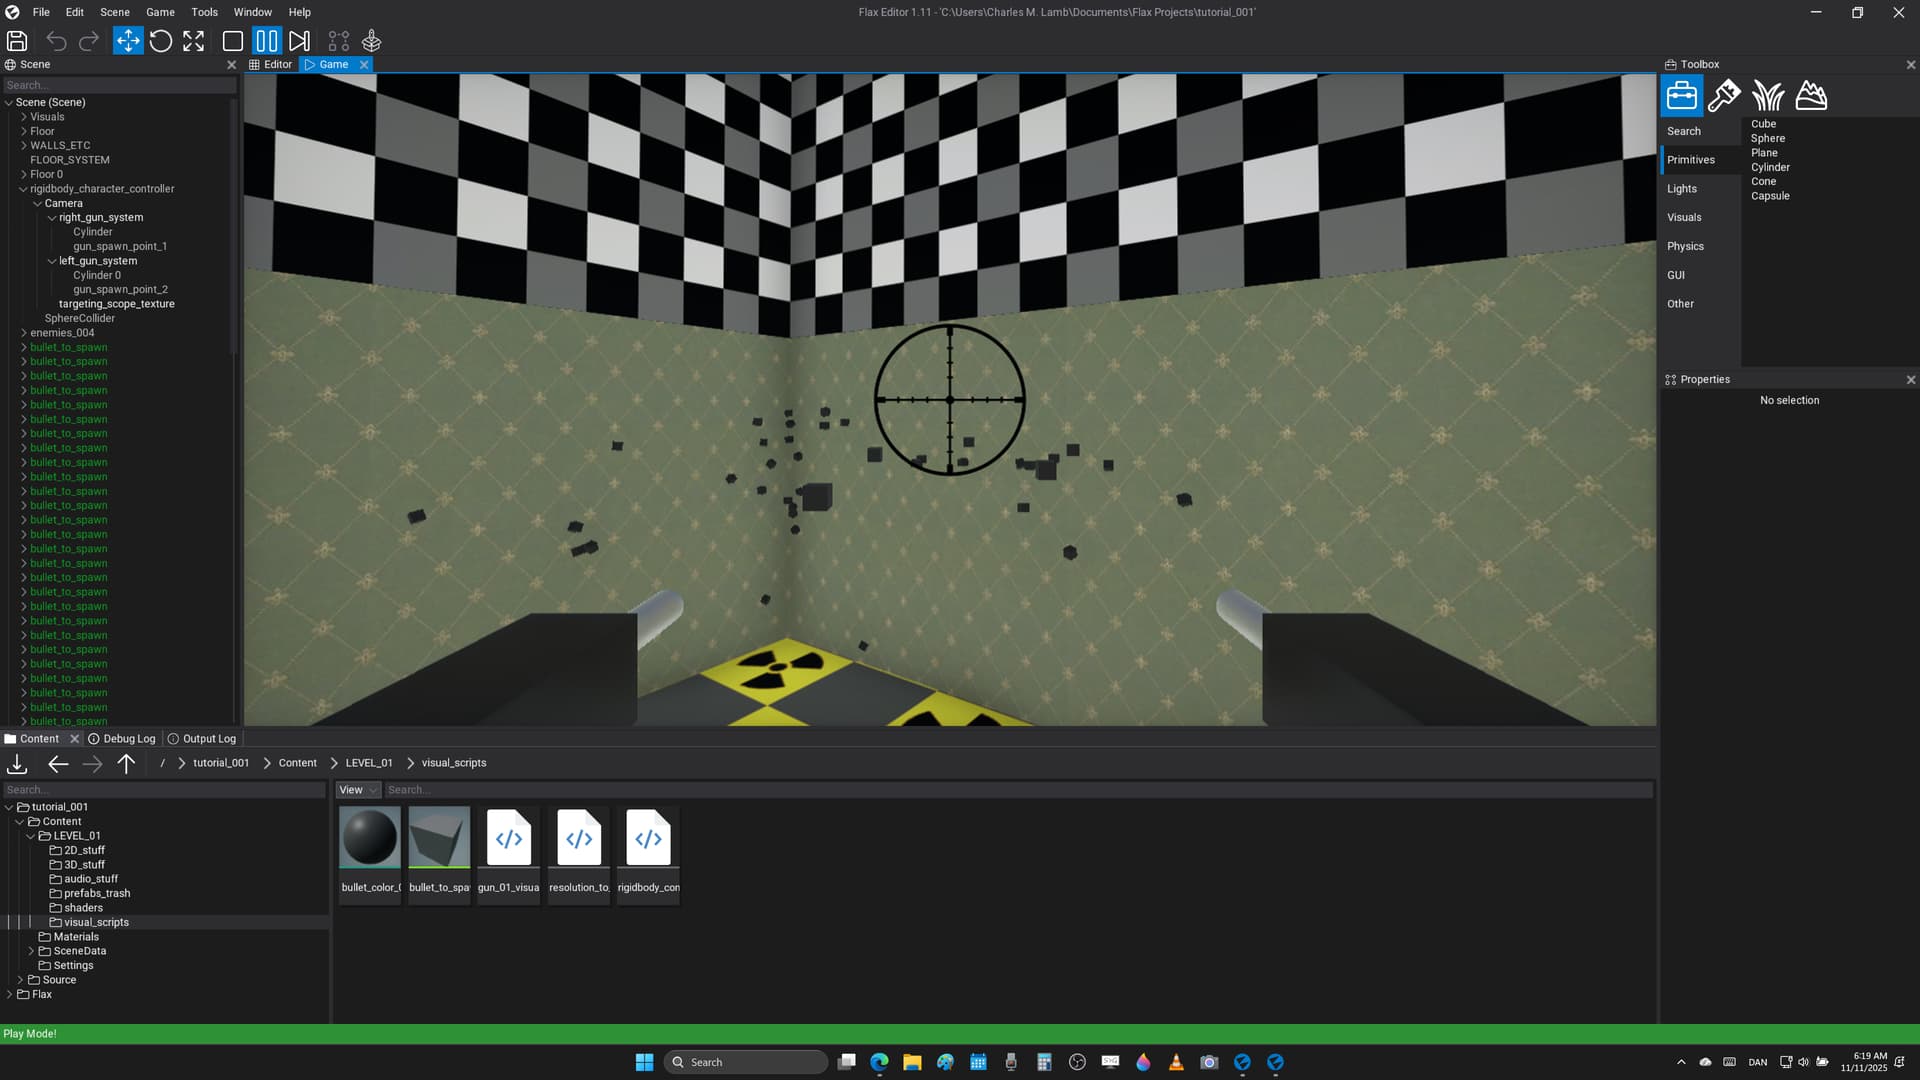
Task: Select the Rotate gizmo tool
Action: (161, 41)
